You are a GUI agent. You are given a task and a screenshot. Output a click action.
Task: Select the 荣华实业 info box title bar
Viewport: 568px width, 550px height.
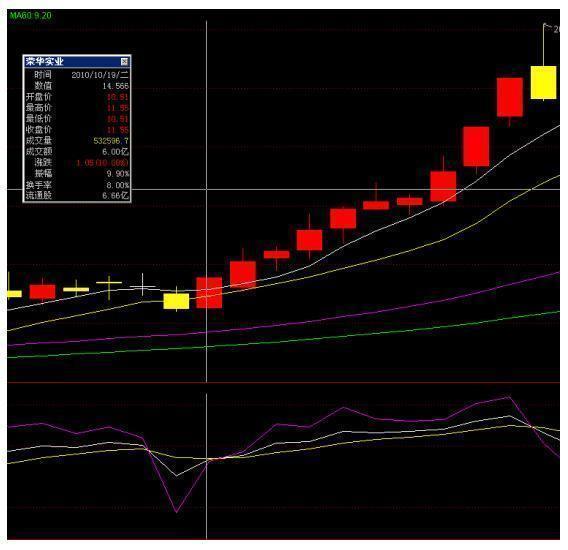click(77, 62)
